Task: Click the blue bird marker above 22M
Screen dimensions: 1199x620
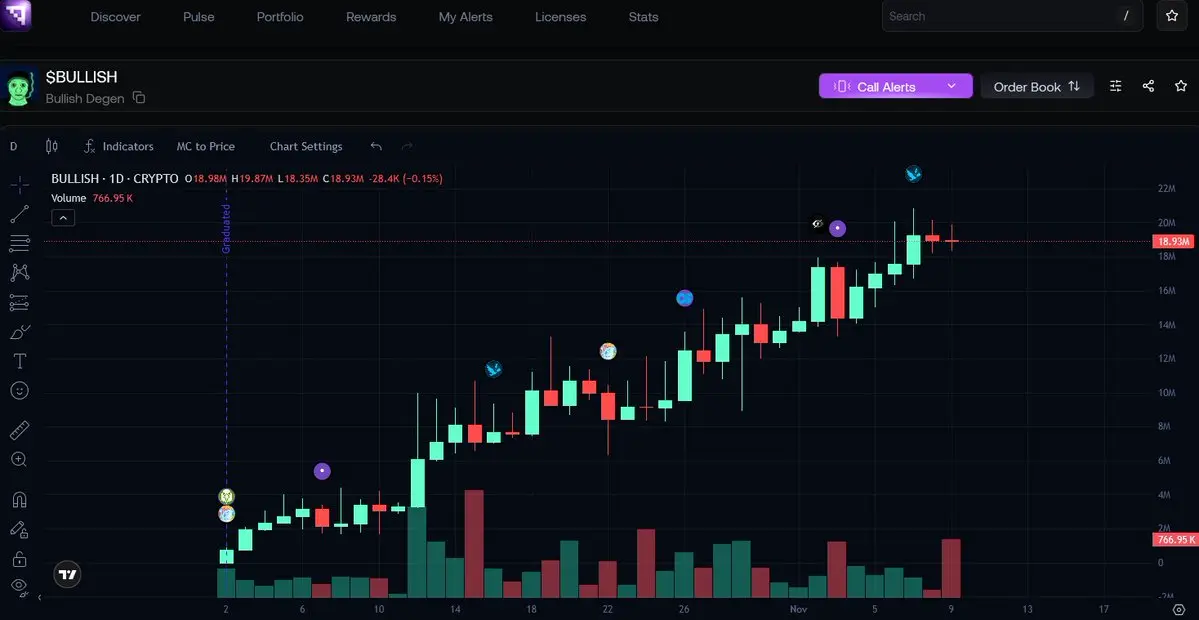Action: [x=913, y=174]
